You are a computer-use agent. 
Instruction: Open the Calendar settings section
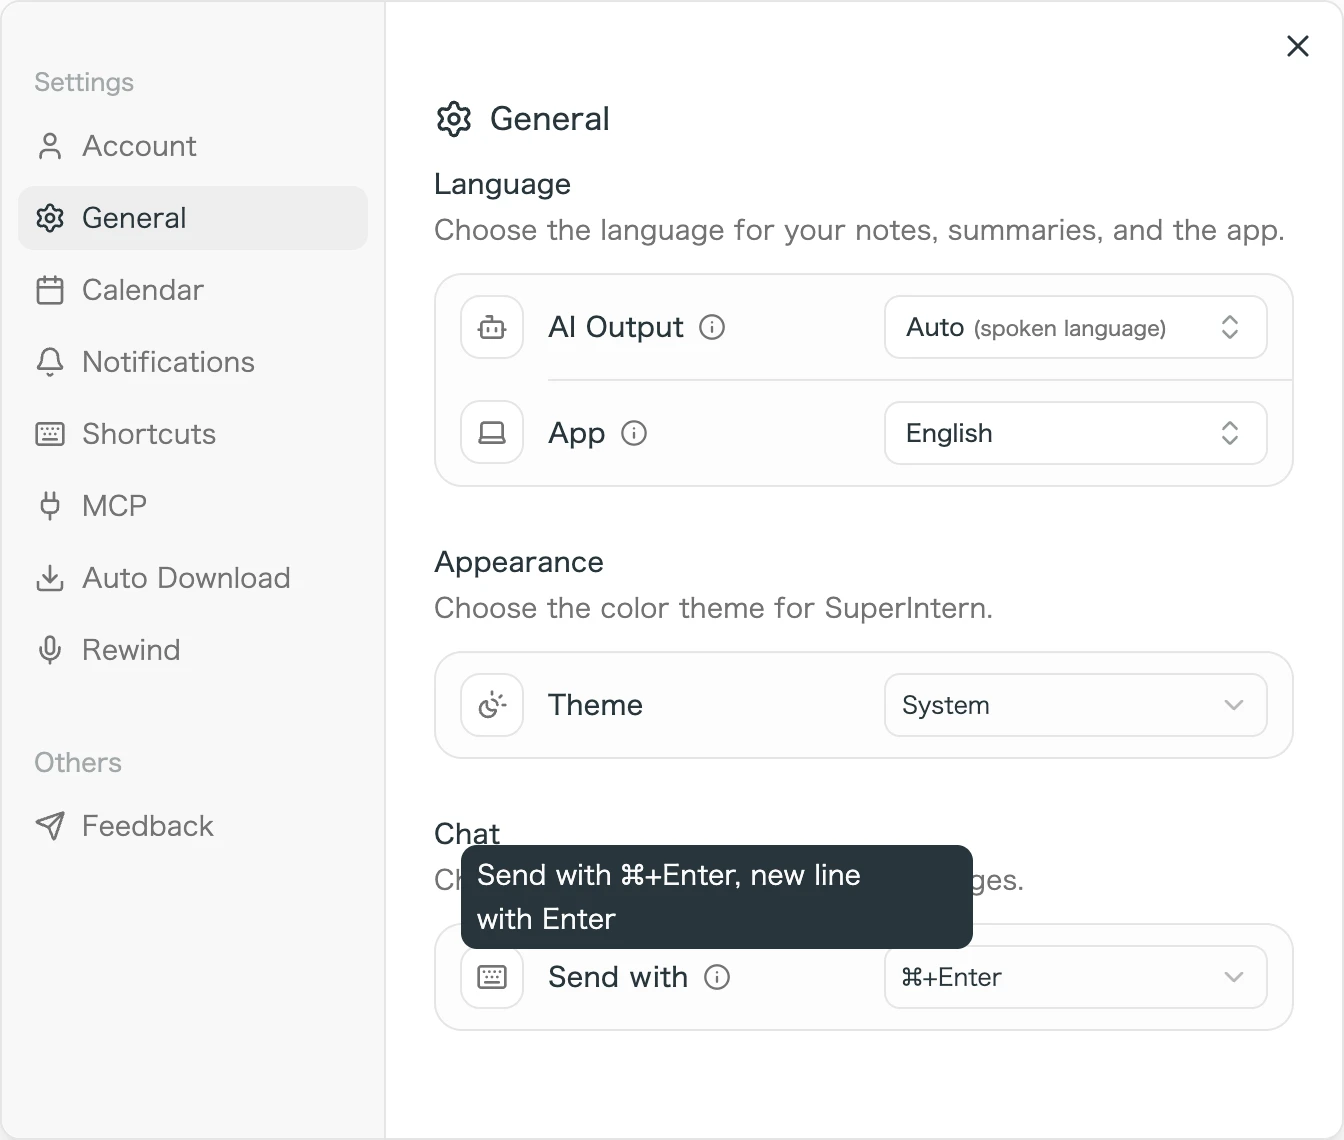[193, 290]
